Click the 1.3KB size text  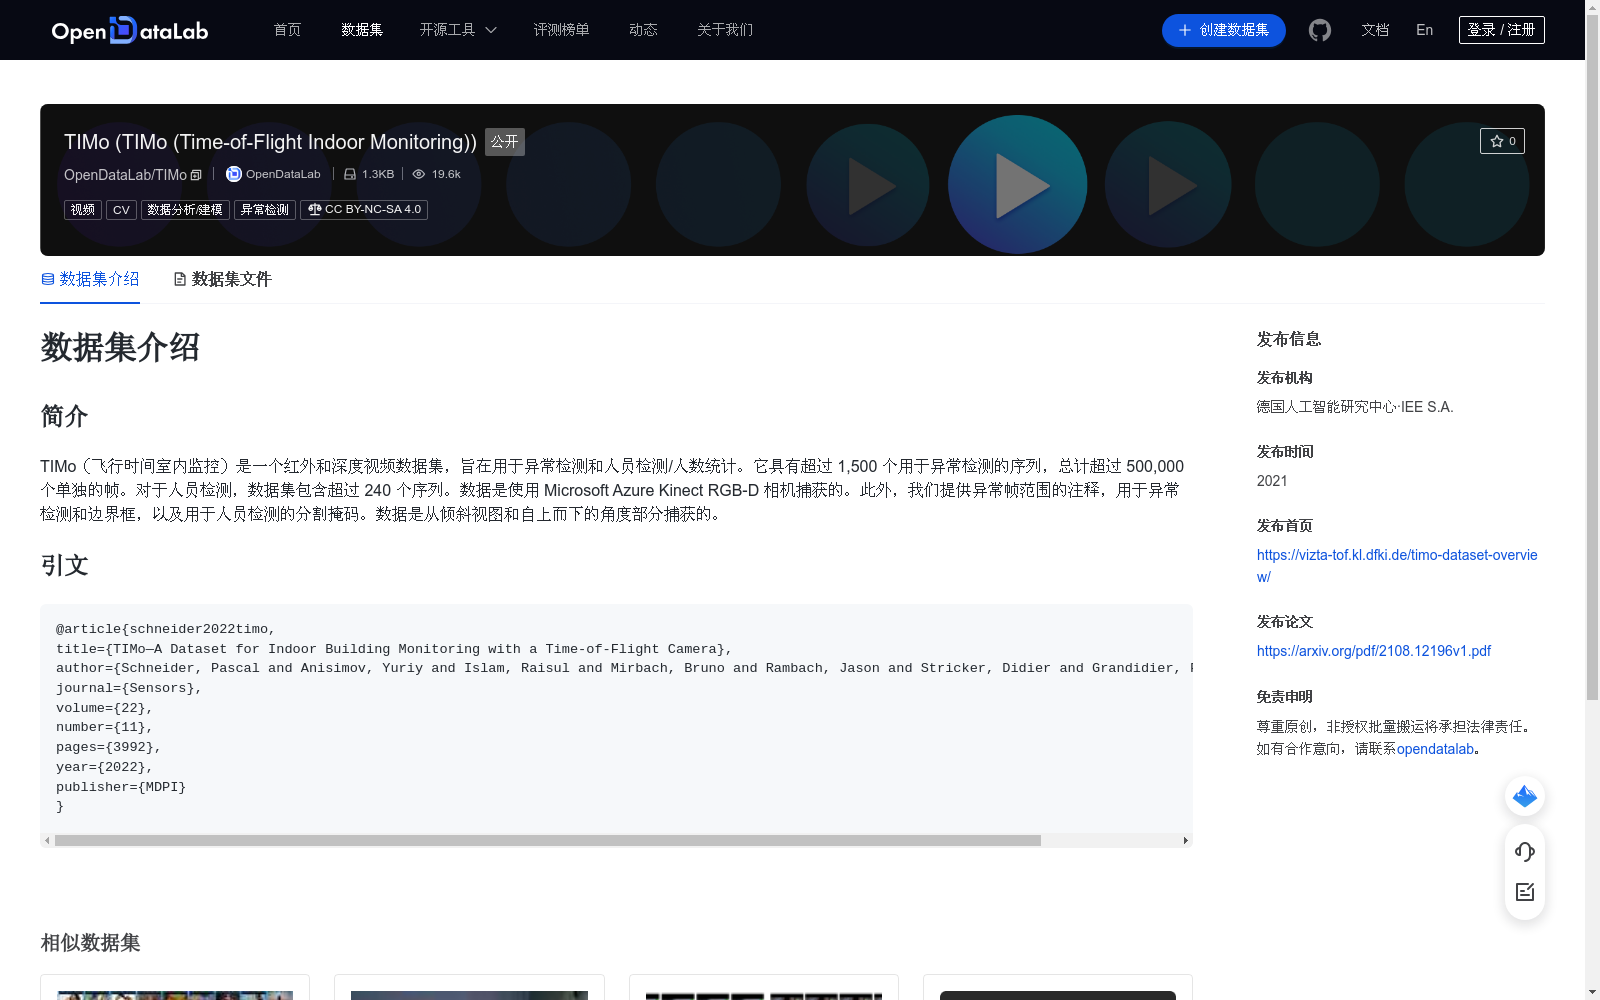click(378, 174)
